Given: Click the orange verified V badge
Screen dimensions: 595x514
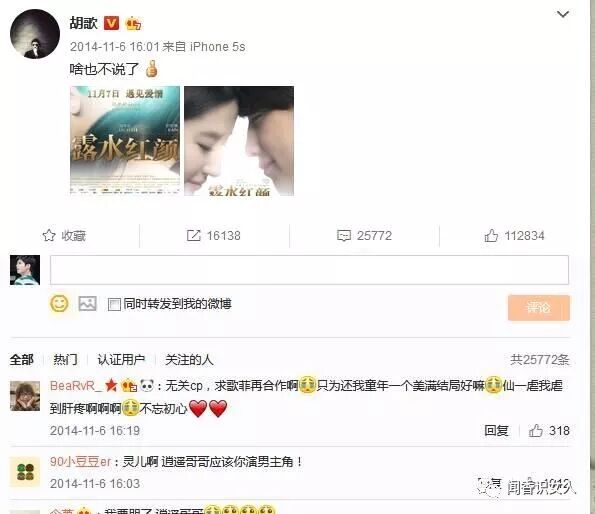Looking at the screenshot, I should point(112,23).
